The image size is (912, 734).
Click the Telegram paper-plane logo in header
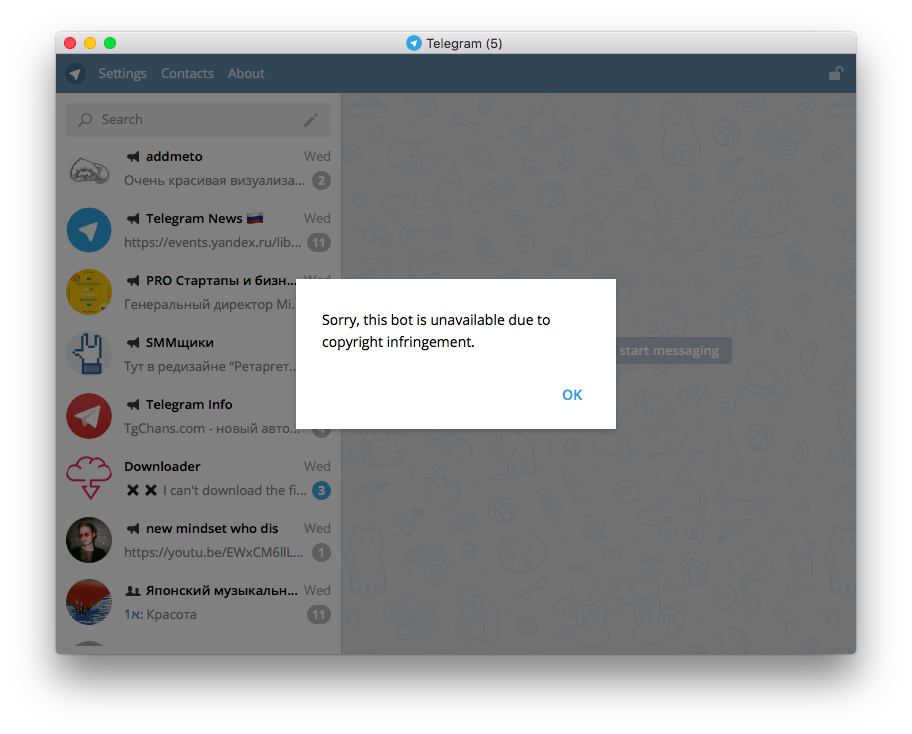click(x=76, y=74)
